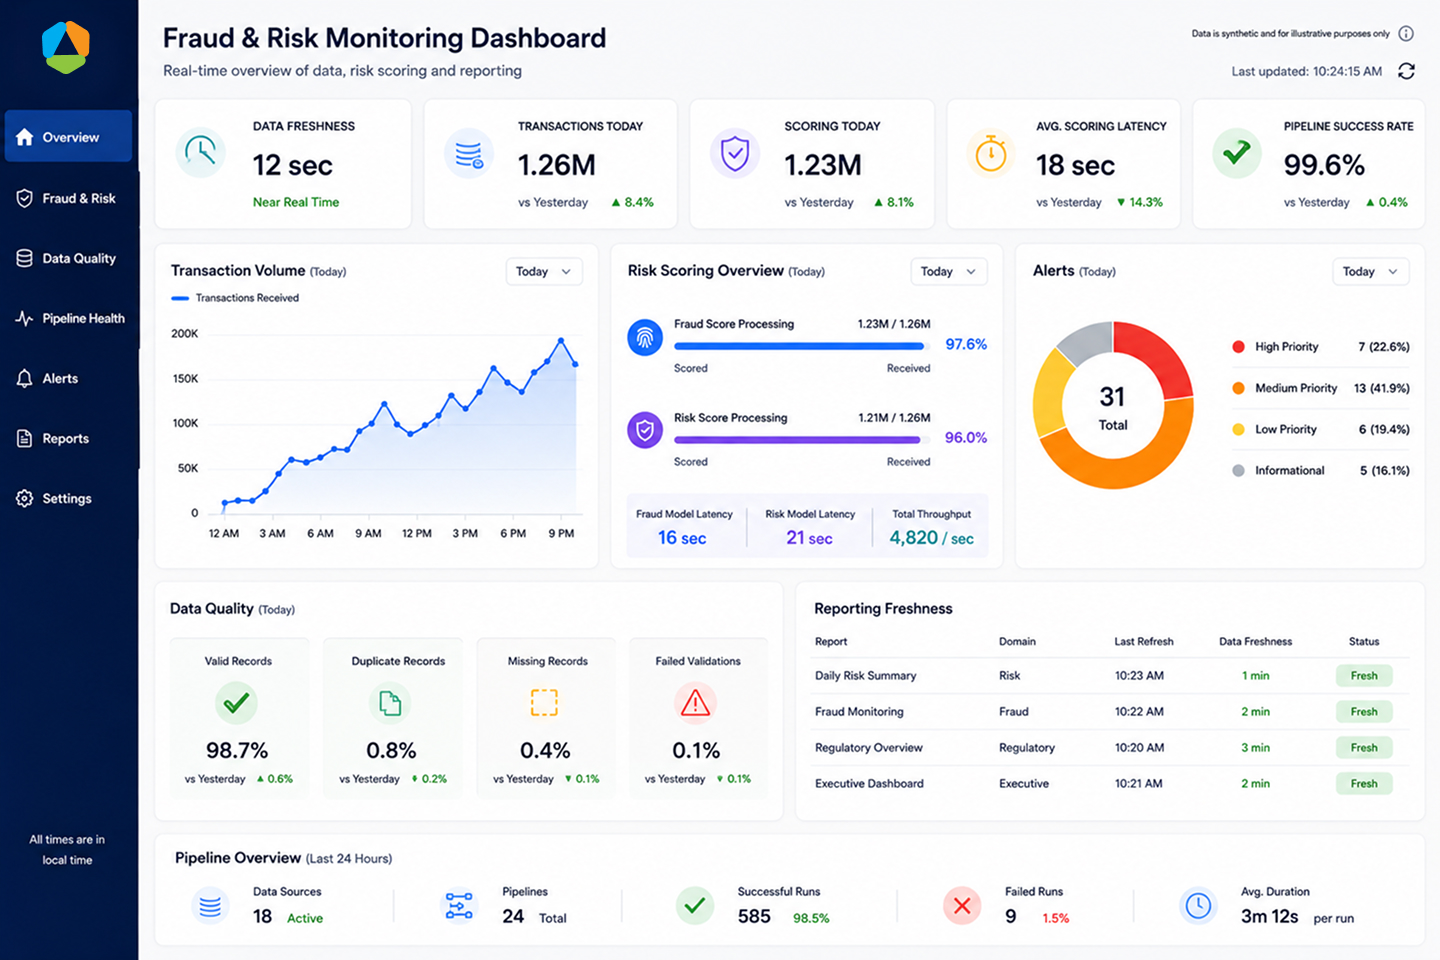Select the Overview sidebar item label
Viewport: 1440px width, 960px height.
click(71, 137)
